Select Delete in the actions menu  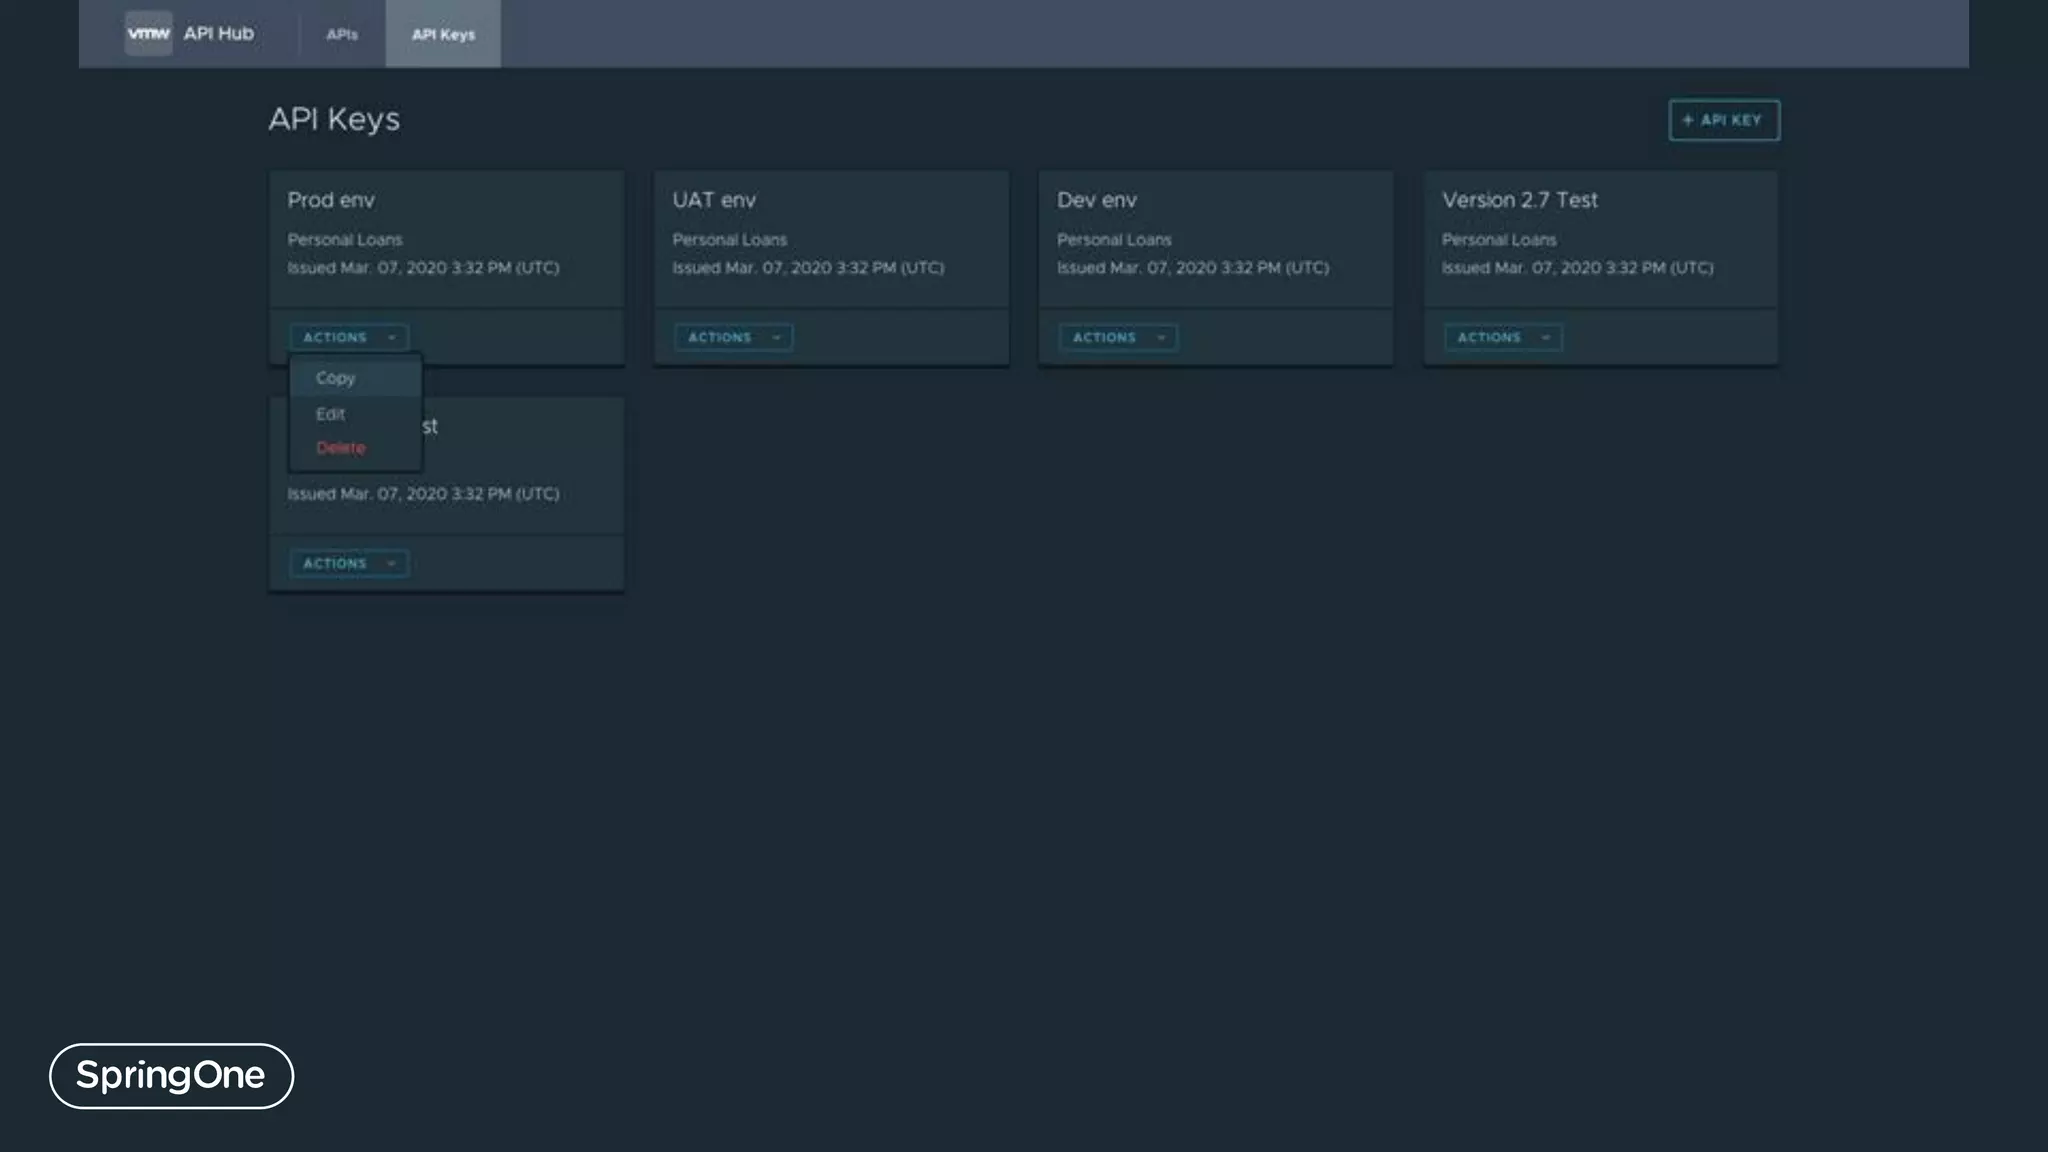[x=340, y=448]
